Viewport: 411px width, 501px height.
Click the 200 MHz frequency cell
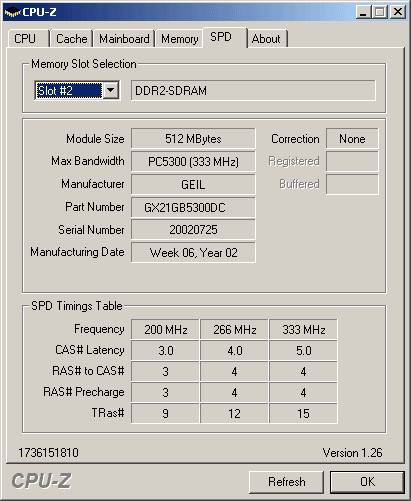pos(165,330)
